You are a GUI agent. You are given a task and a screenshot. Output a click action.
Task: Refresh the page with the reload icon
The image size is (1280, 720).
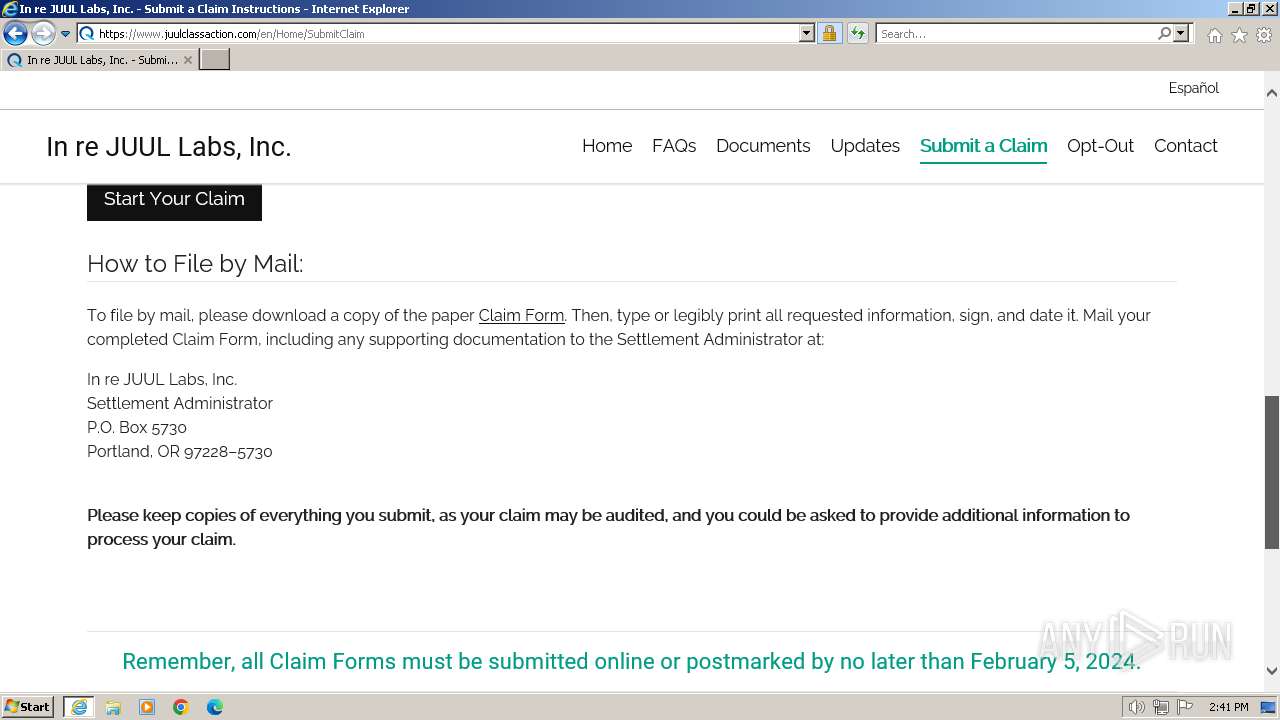[x=858, y=34]
